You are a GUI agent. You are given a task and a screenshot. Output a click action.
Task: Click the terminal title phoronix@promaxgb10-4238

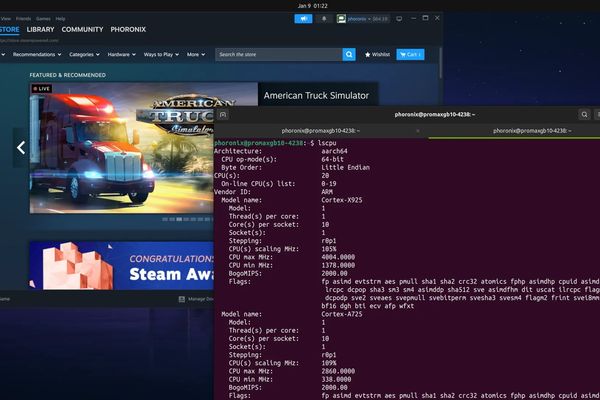(x=435, y=114)
